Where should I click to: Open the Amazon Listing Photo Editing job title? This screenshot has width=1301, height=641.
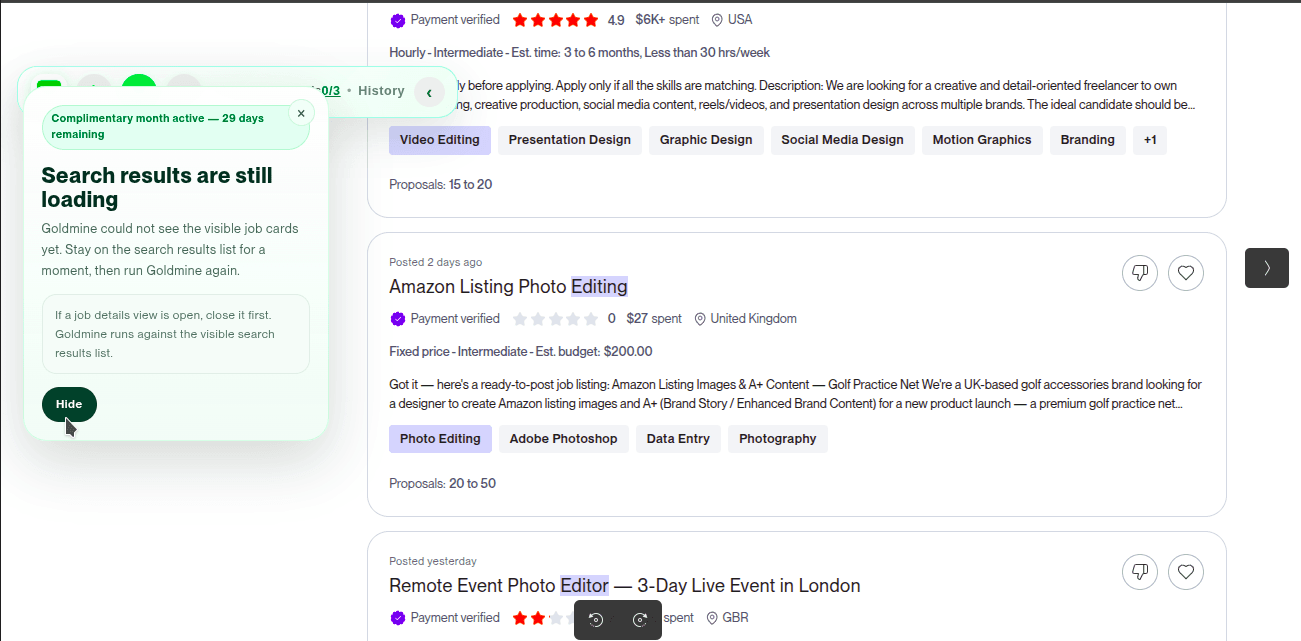coord(508,287)
